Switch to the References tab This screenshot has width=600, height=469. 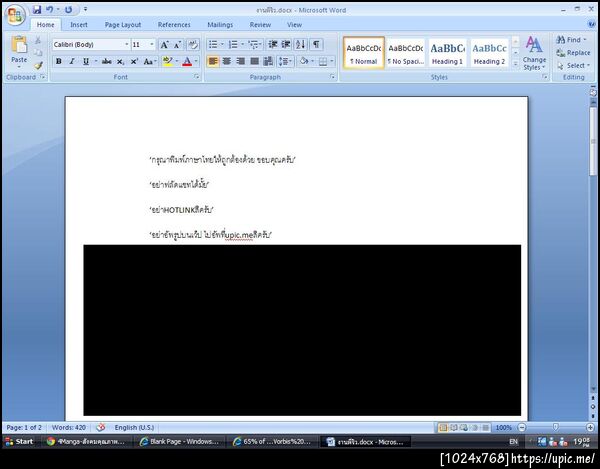click(174, 25)
